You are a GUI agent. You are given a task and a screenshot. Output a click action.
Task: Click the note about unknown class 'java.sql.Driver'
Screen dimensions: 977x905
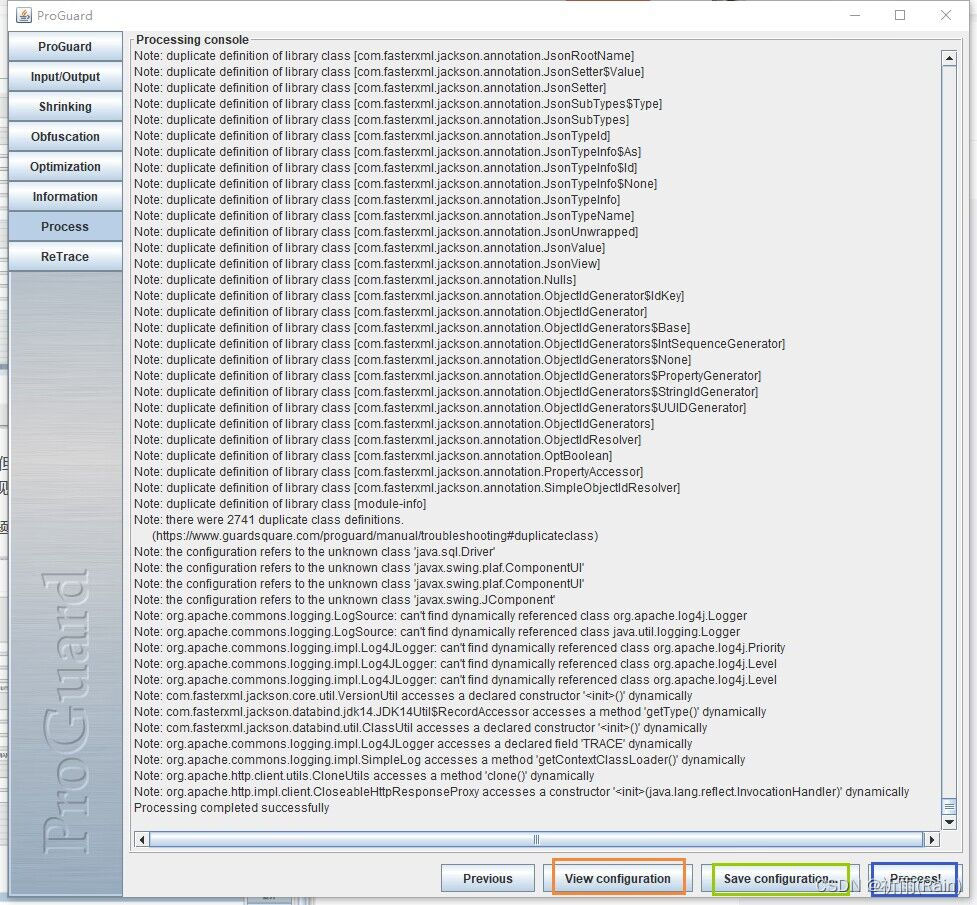point(315,552)
